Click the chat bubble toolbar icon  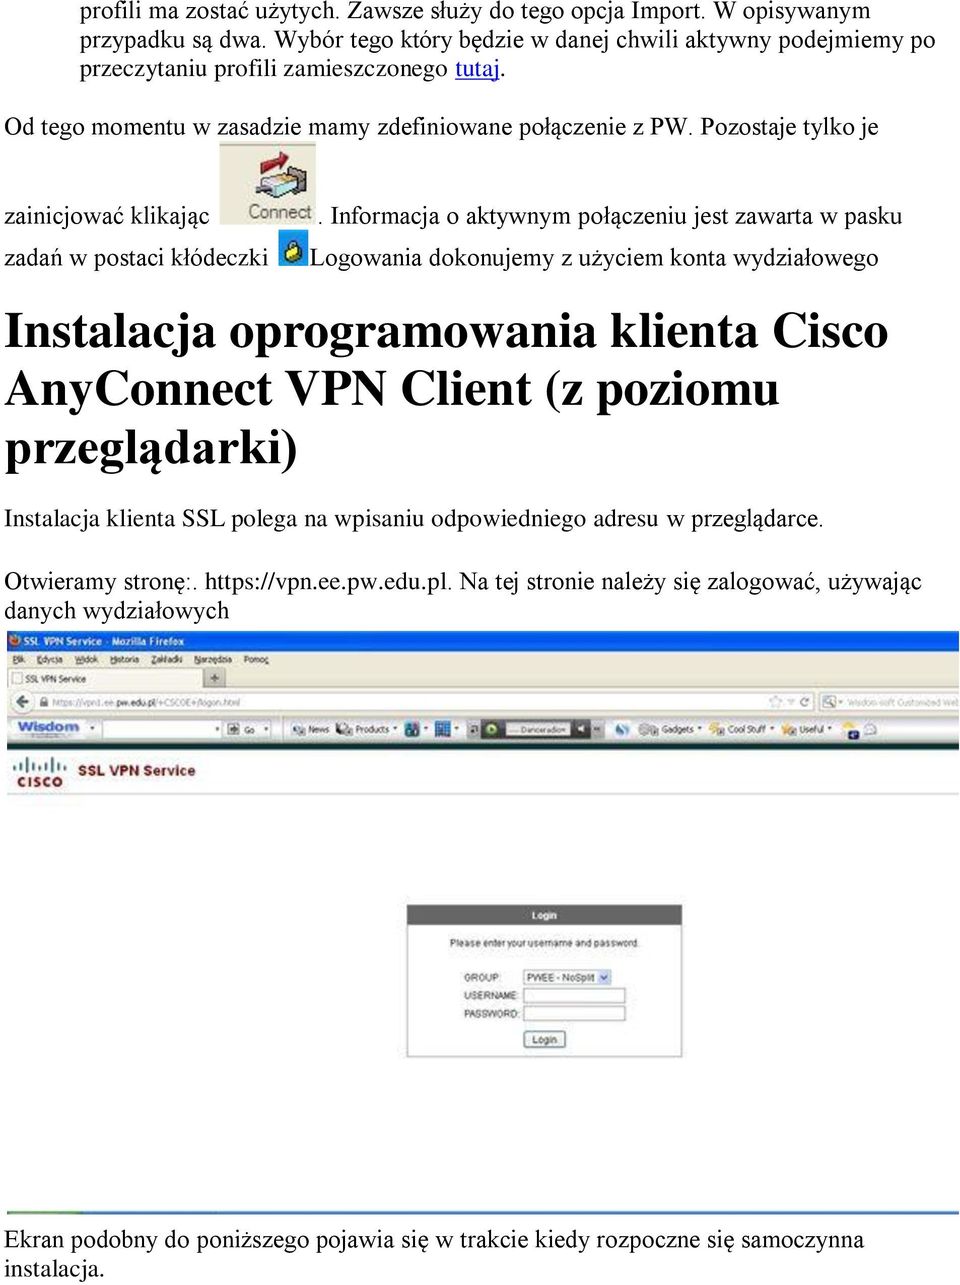[871, 729]
